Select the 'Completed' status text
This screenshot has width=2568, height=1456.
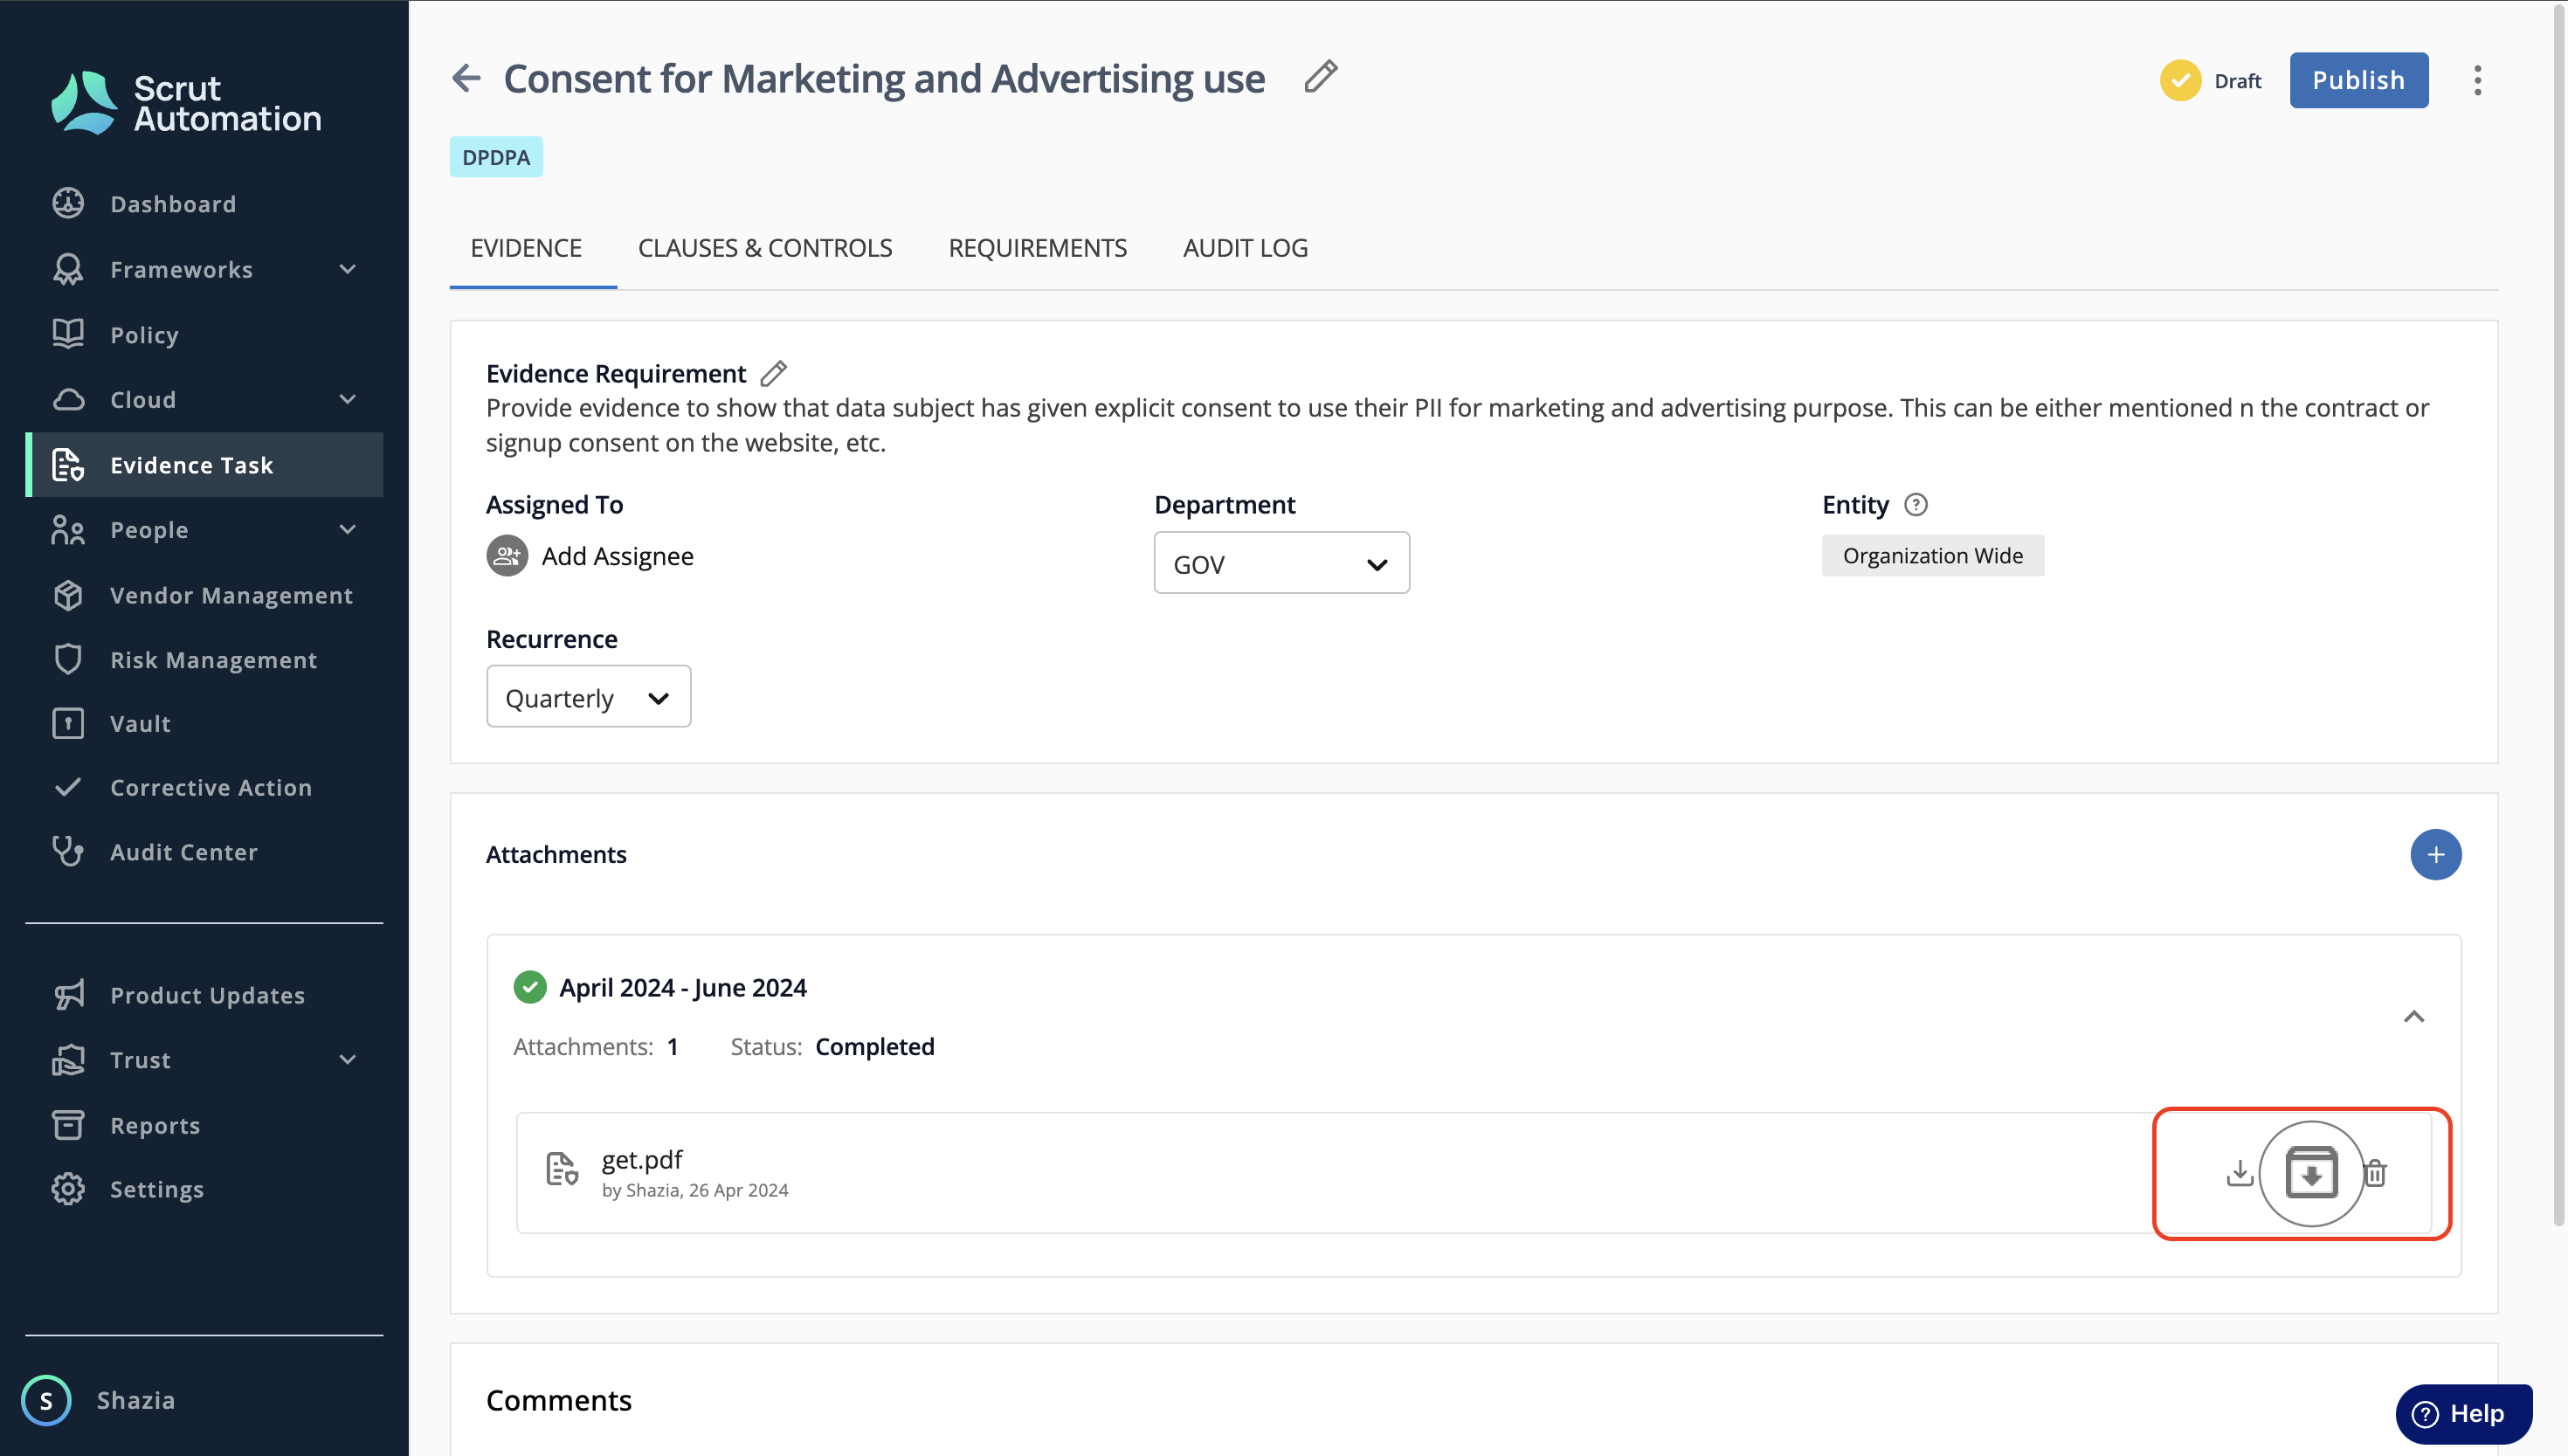875,1046
